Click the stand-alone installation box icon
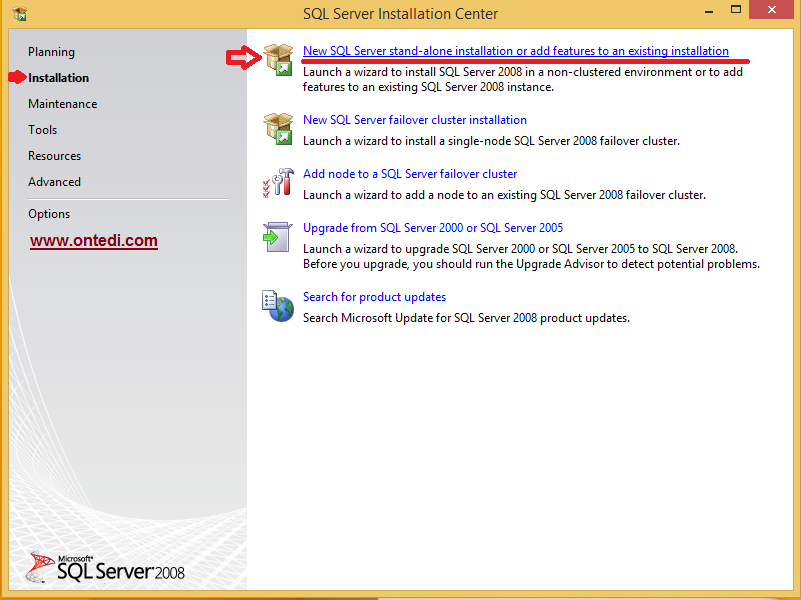 click(x=278, y=59)
